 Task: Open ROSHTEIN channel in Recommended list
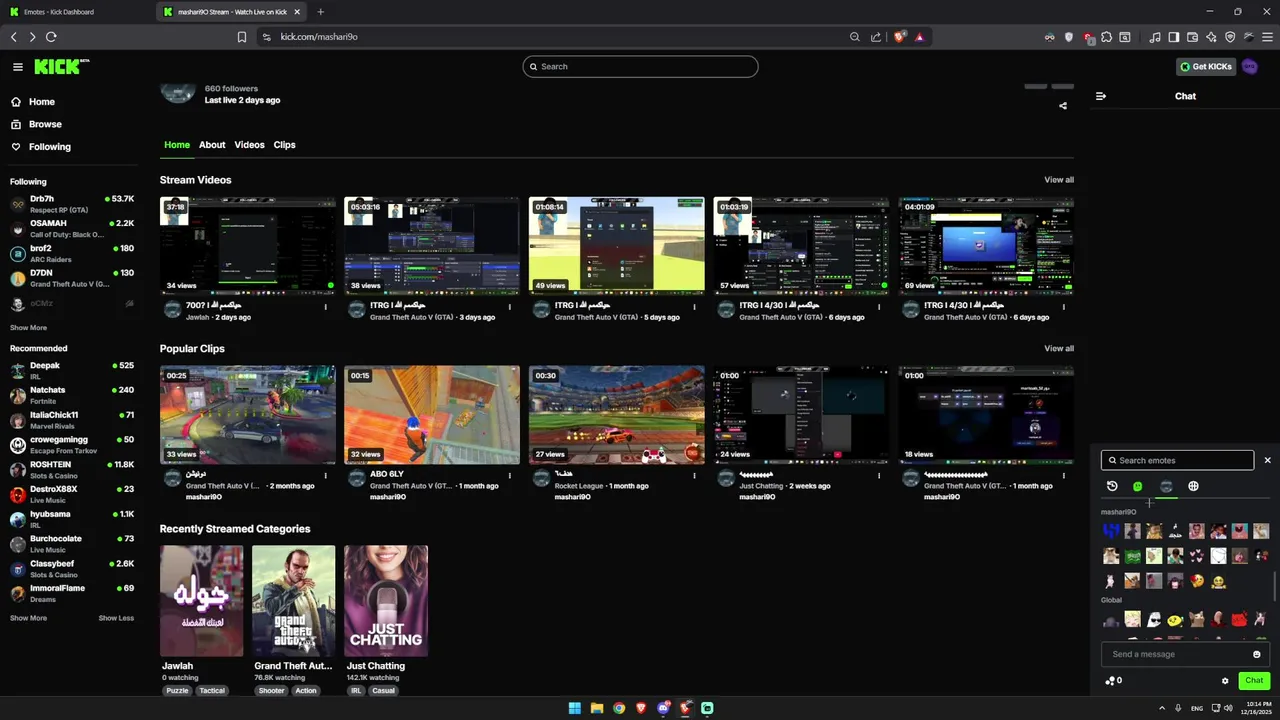pyautogui.click(x=72, y=469)
